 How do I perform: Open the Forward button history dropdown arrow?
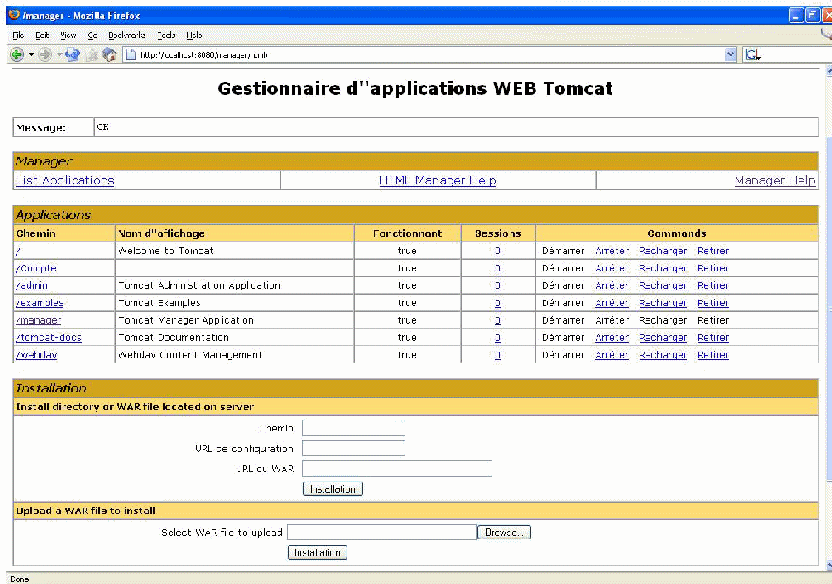click(x=58, y=55)
